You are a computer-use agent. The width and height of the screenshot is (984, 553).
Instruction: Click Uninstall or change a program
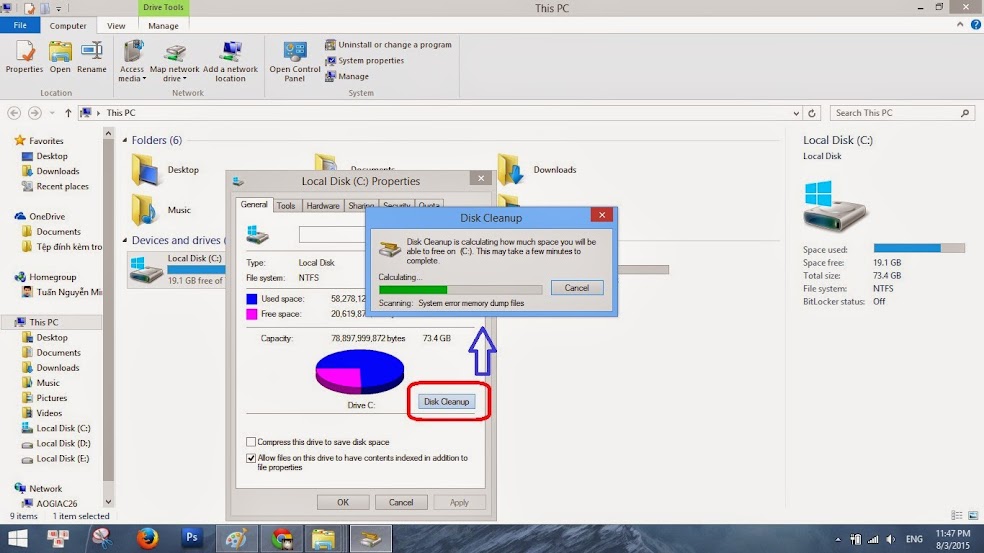coord(388,45)
